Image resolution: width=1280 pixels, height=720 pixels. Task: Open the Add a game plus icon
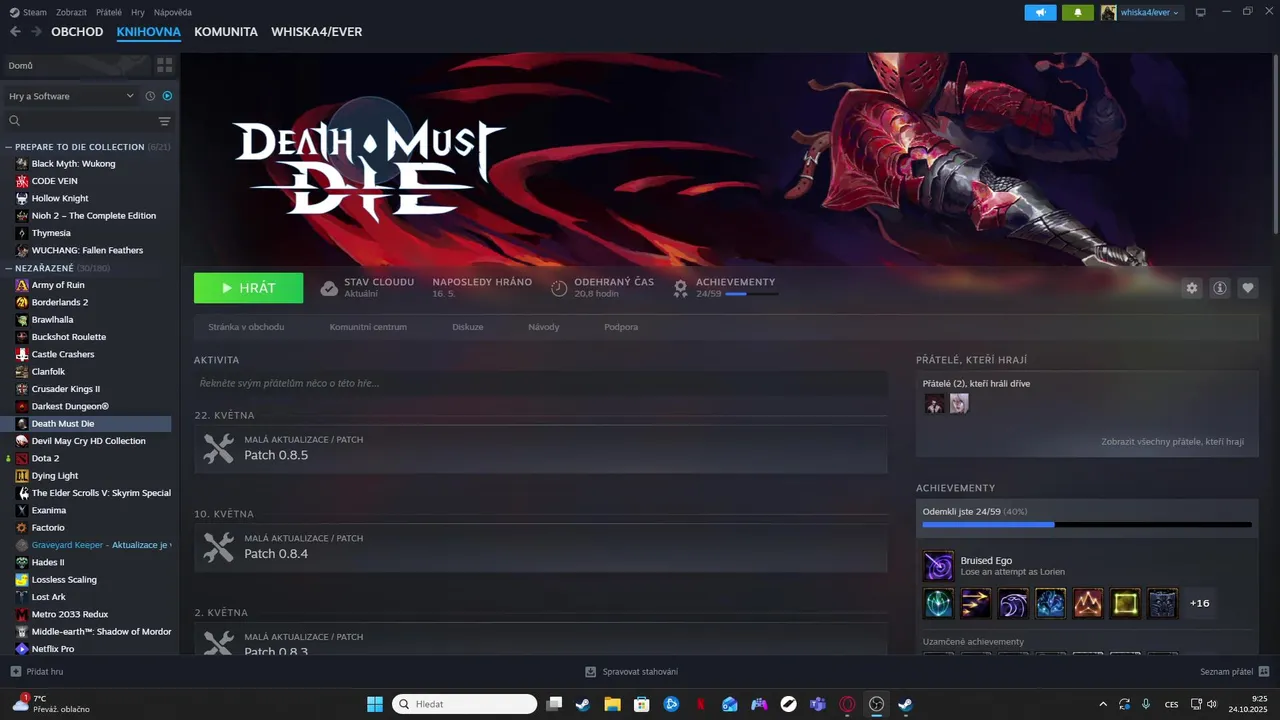pyautogui.click(x=15, y=672)
